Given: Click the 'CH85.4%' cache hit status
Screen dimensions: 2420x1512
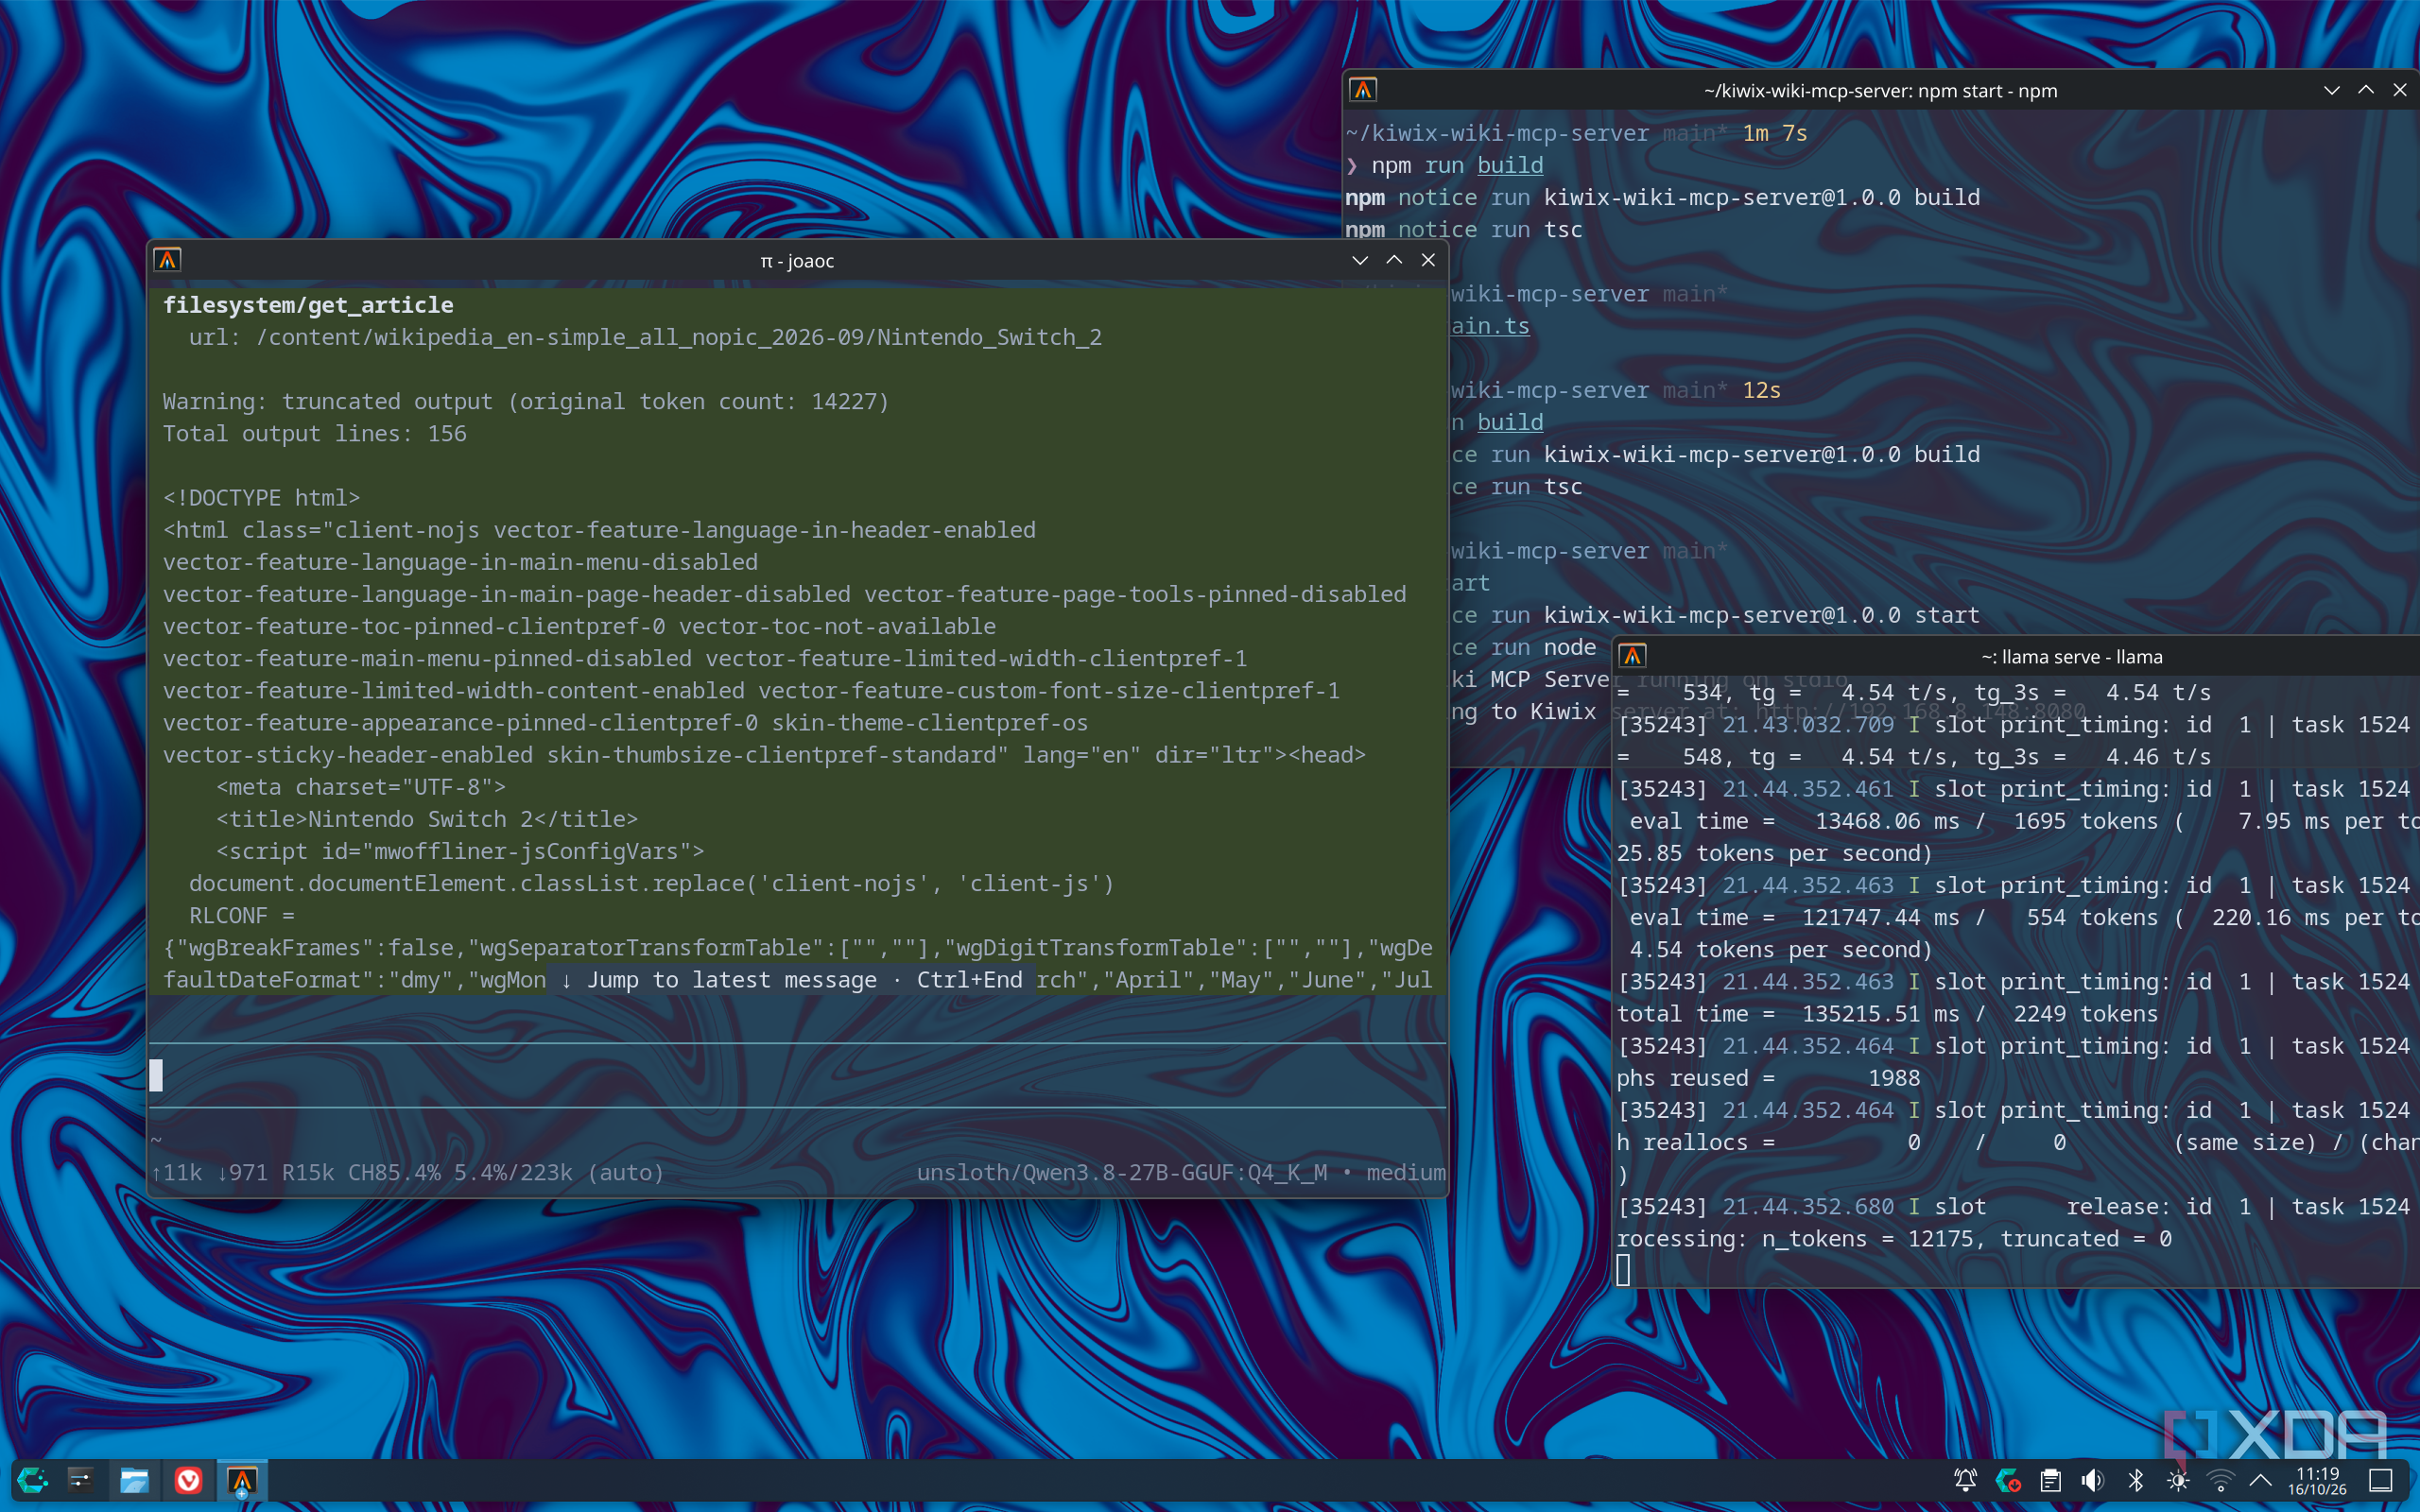Looking at the screenshot, I should coord(394,1172).
